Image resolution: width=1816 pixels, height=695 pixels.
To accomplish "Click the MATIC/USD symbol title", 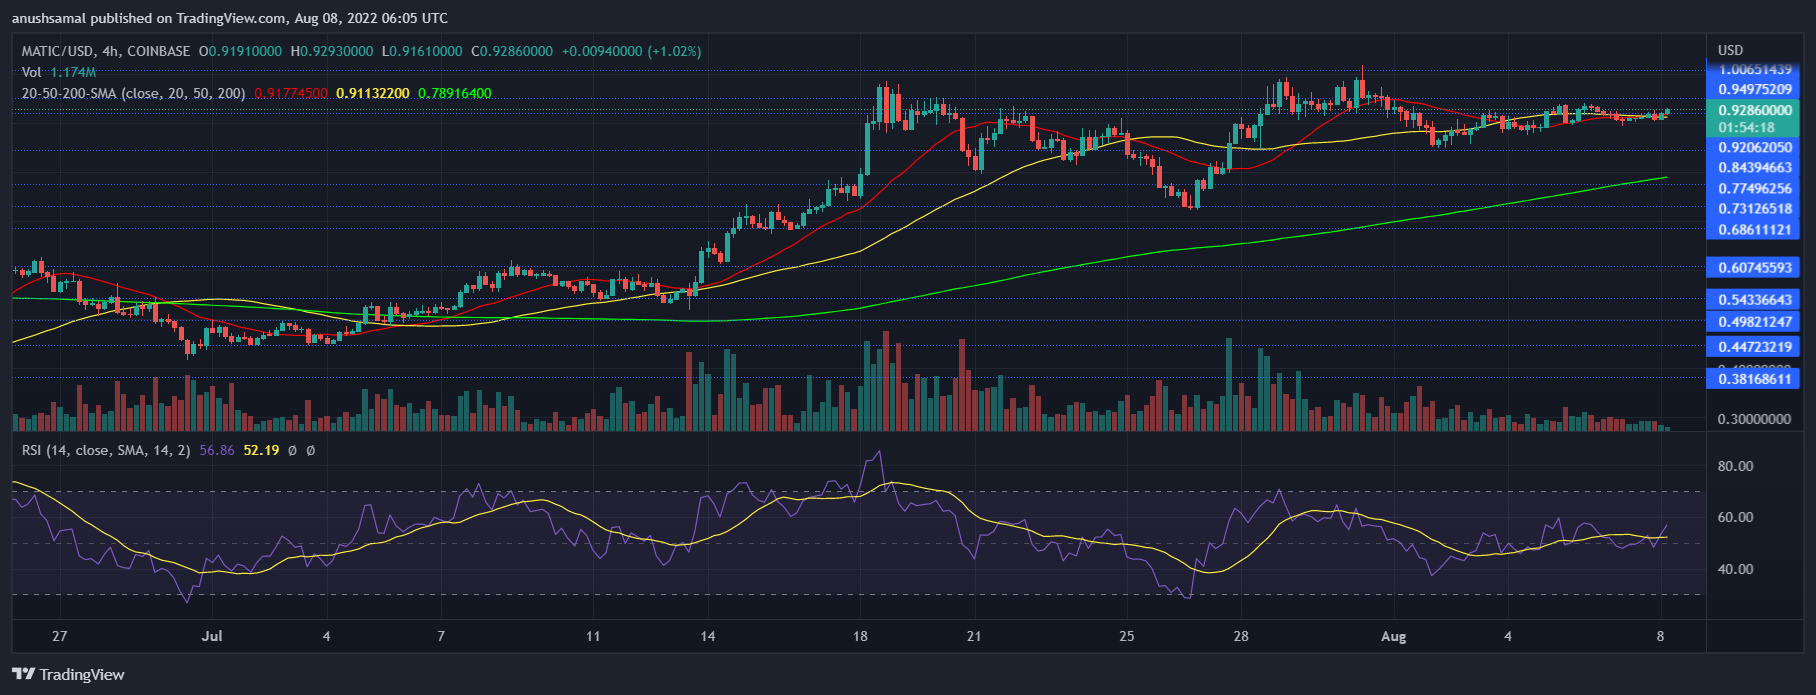I will 58,51.
